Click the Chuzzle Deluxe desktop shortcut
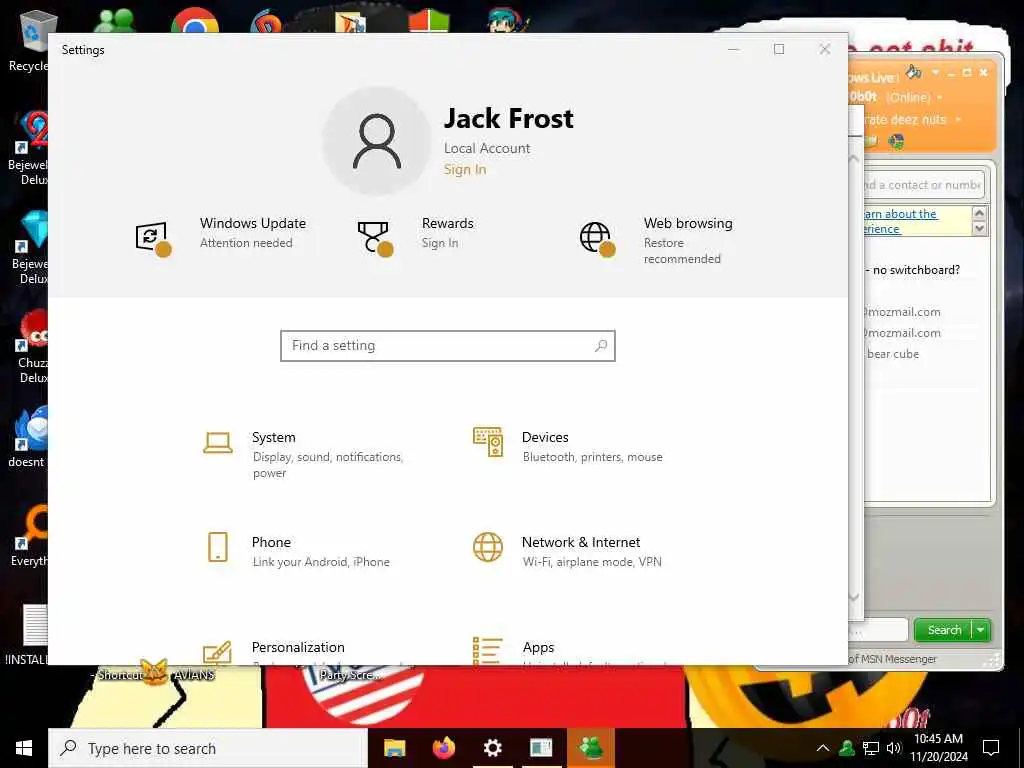The height and width of the screenshot is (768, 1024). 33,346
